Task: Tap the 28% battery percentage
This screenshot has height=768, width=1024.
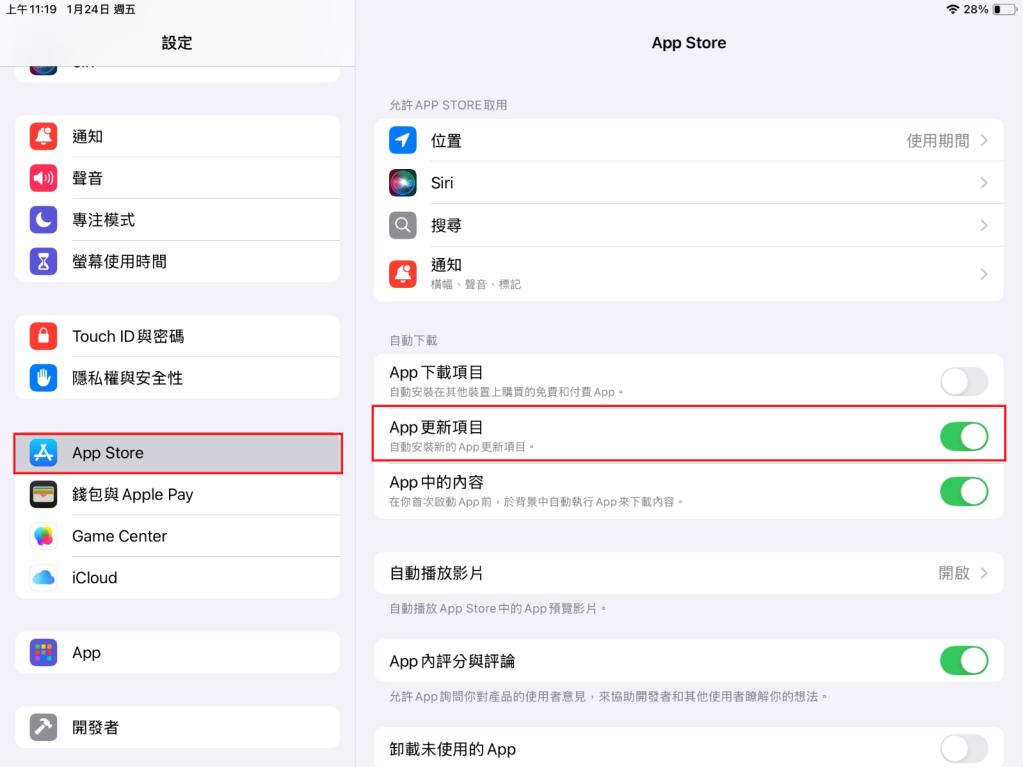Action: pos(976,9)
